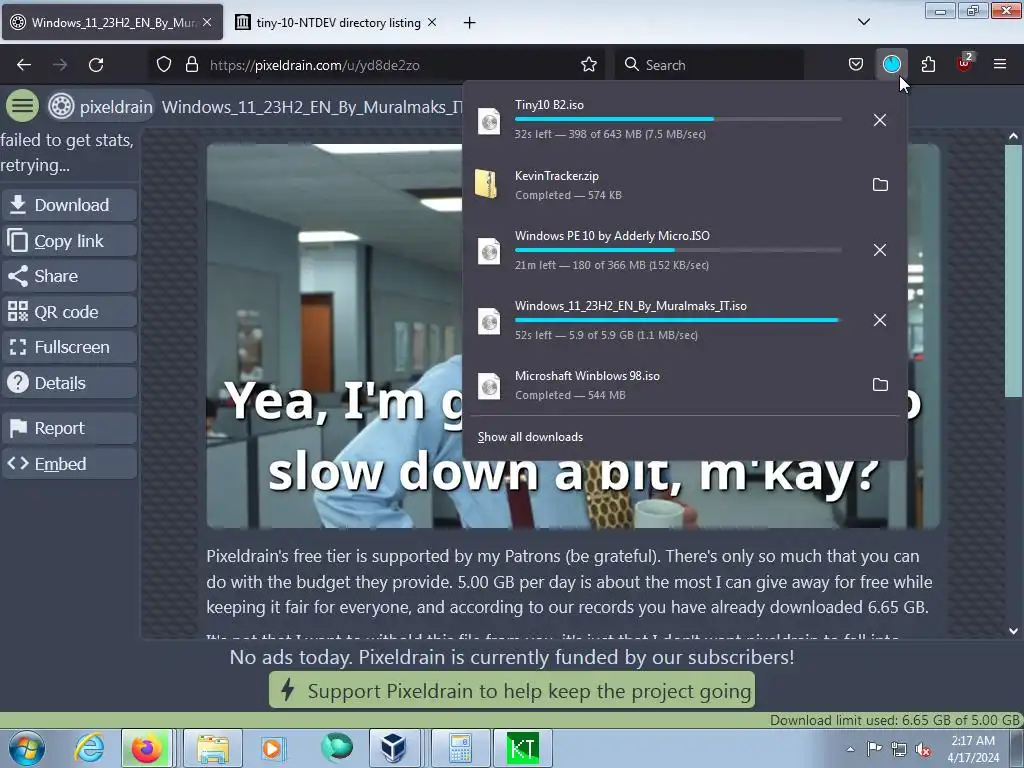1024x768 pixels.
Task: Click the page scrollbar down arrow
Action: click(1013, 631)
